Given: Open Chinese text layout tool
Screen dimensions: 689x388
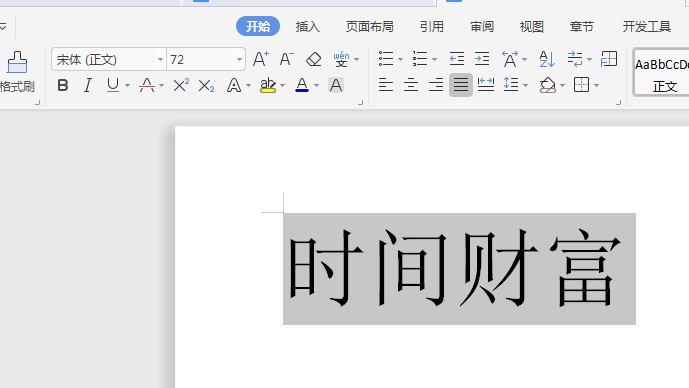Looking at the screenshot, I should pyautogui.click(x=510, y=59).
